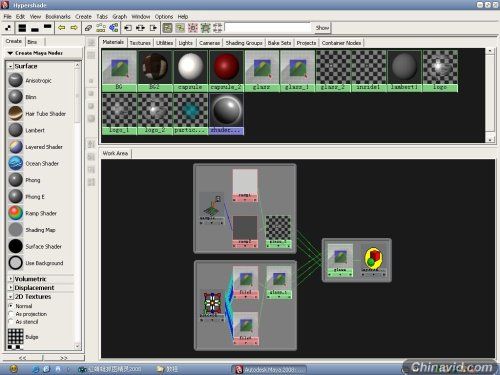Screen dimensions: 500x375
Task: Choose the As stencil radio option
Action: point(11,321)
